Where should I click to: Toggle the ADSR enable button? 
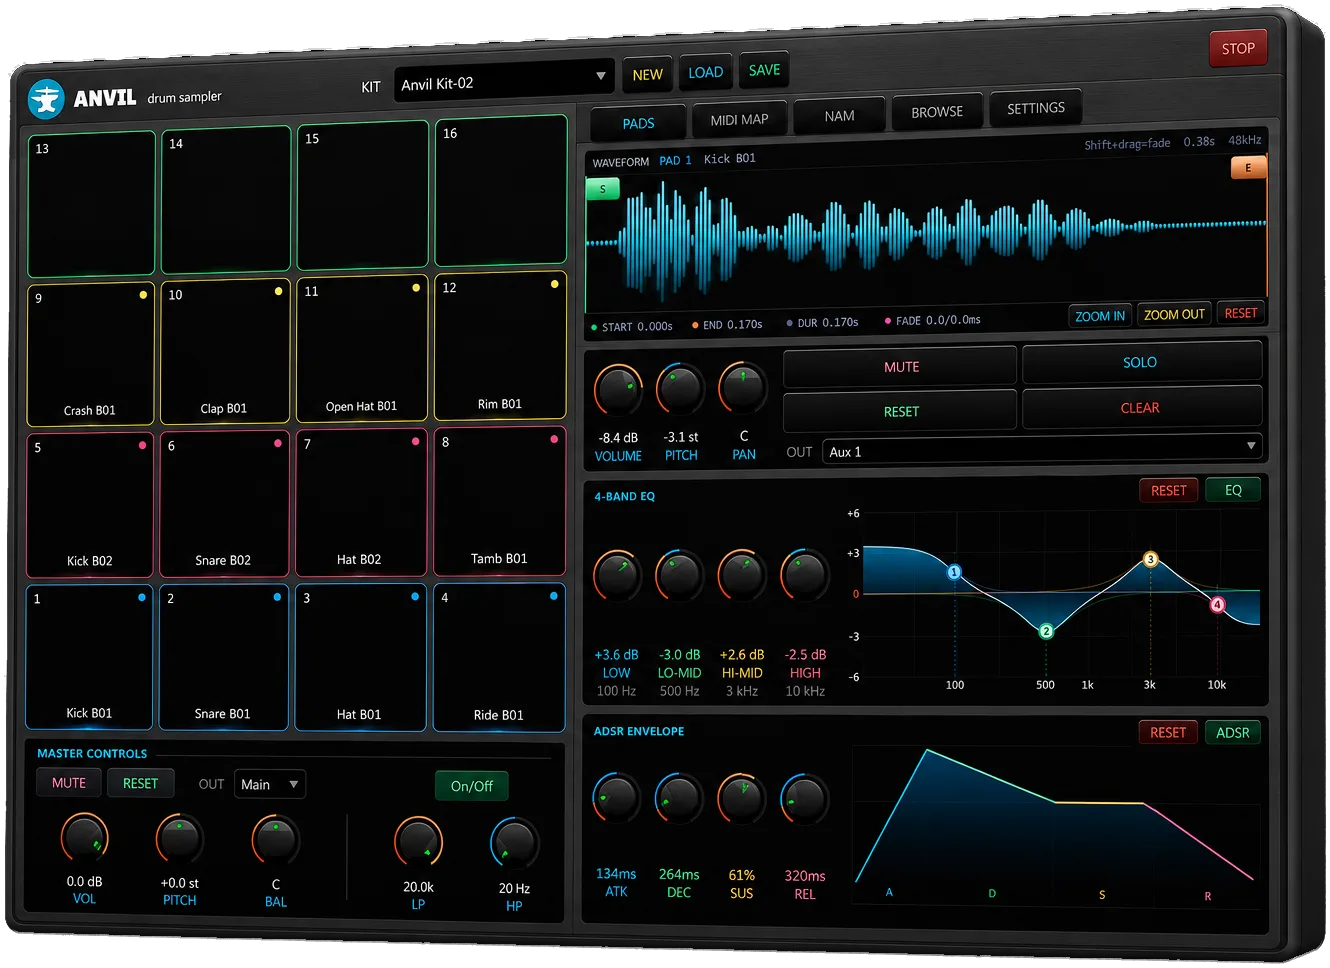point(1233,732)
